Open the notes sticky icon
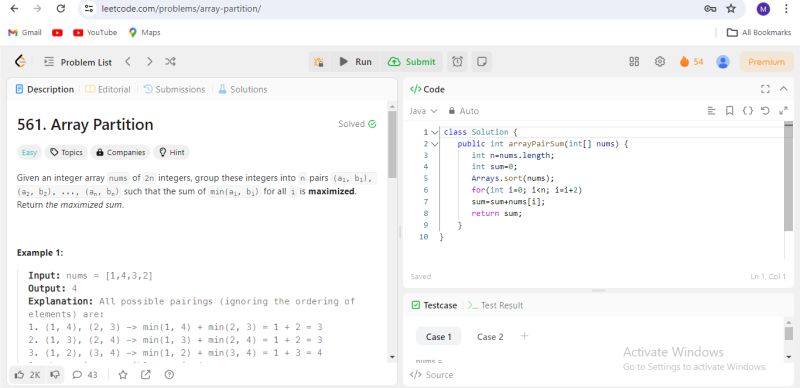The height and width of the screenshot is (388, 800). pyautogui.click(x=481, y=62)
